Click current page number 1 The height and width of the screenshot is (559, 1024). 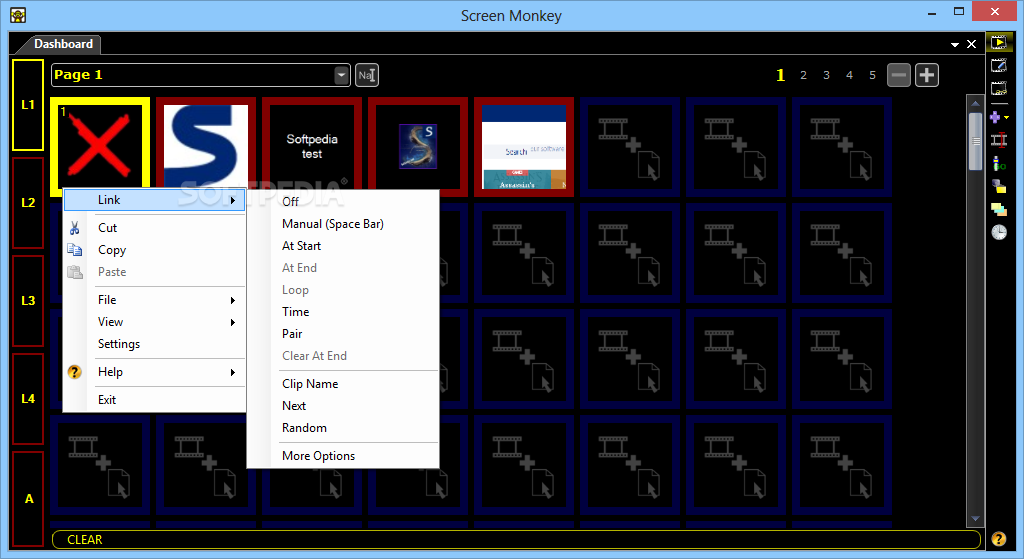tap(780, 75)
